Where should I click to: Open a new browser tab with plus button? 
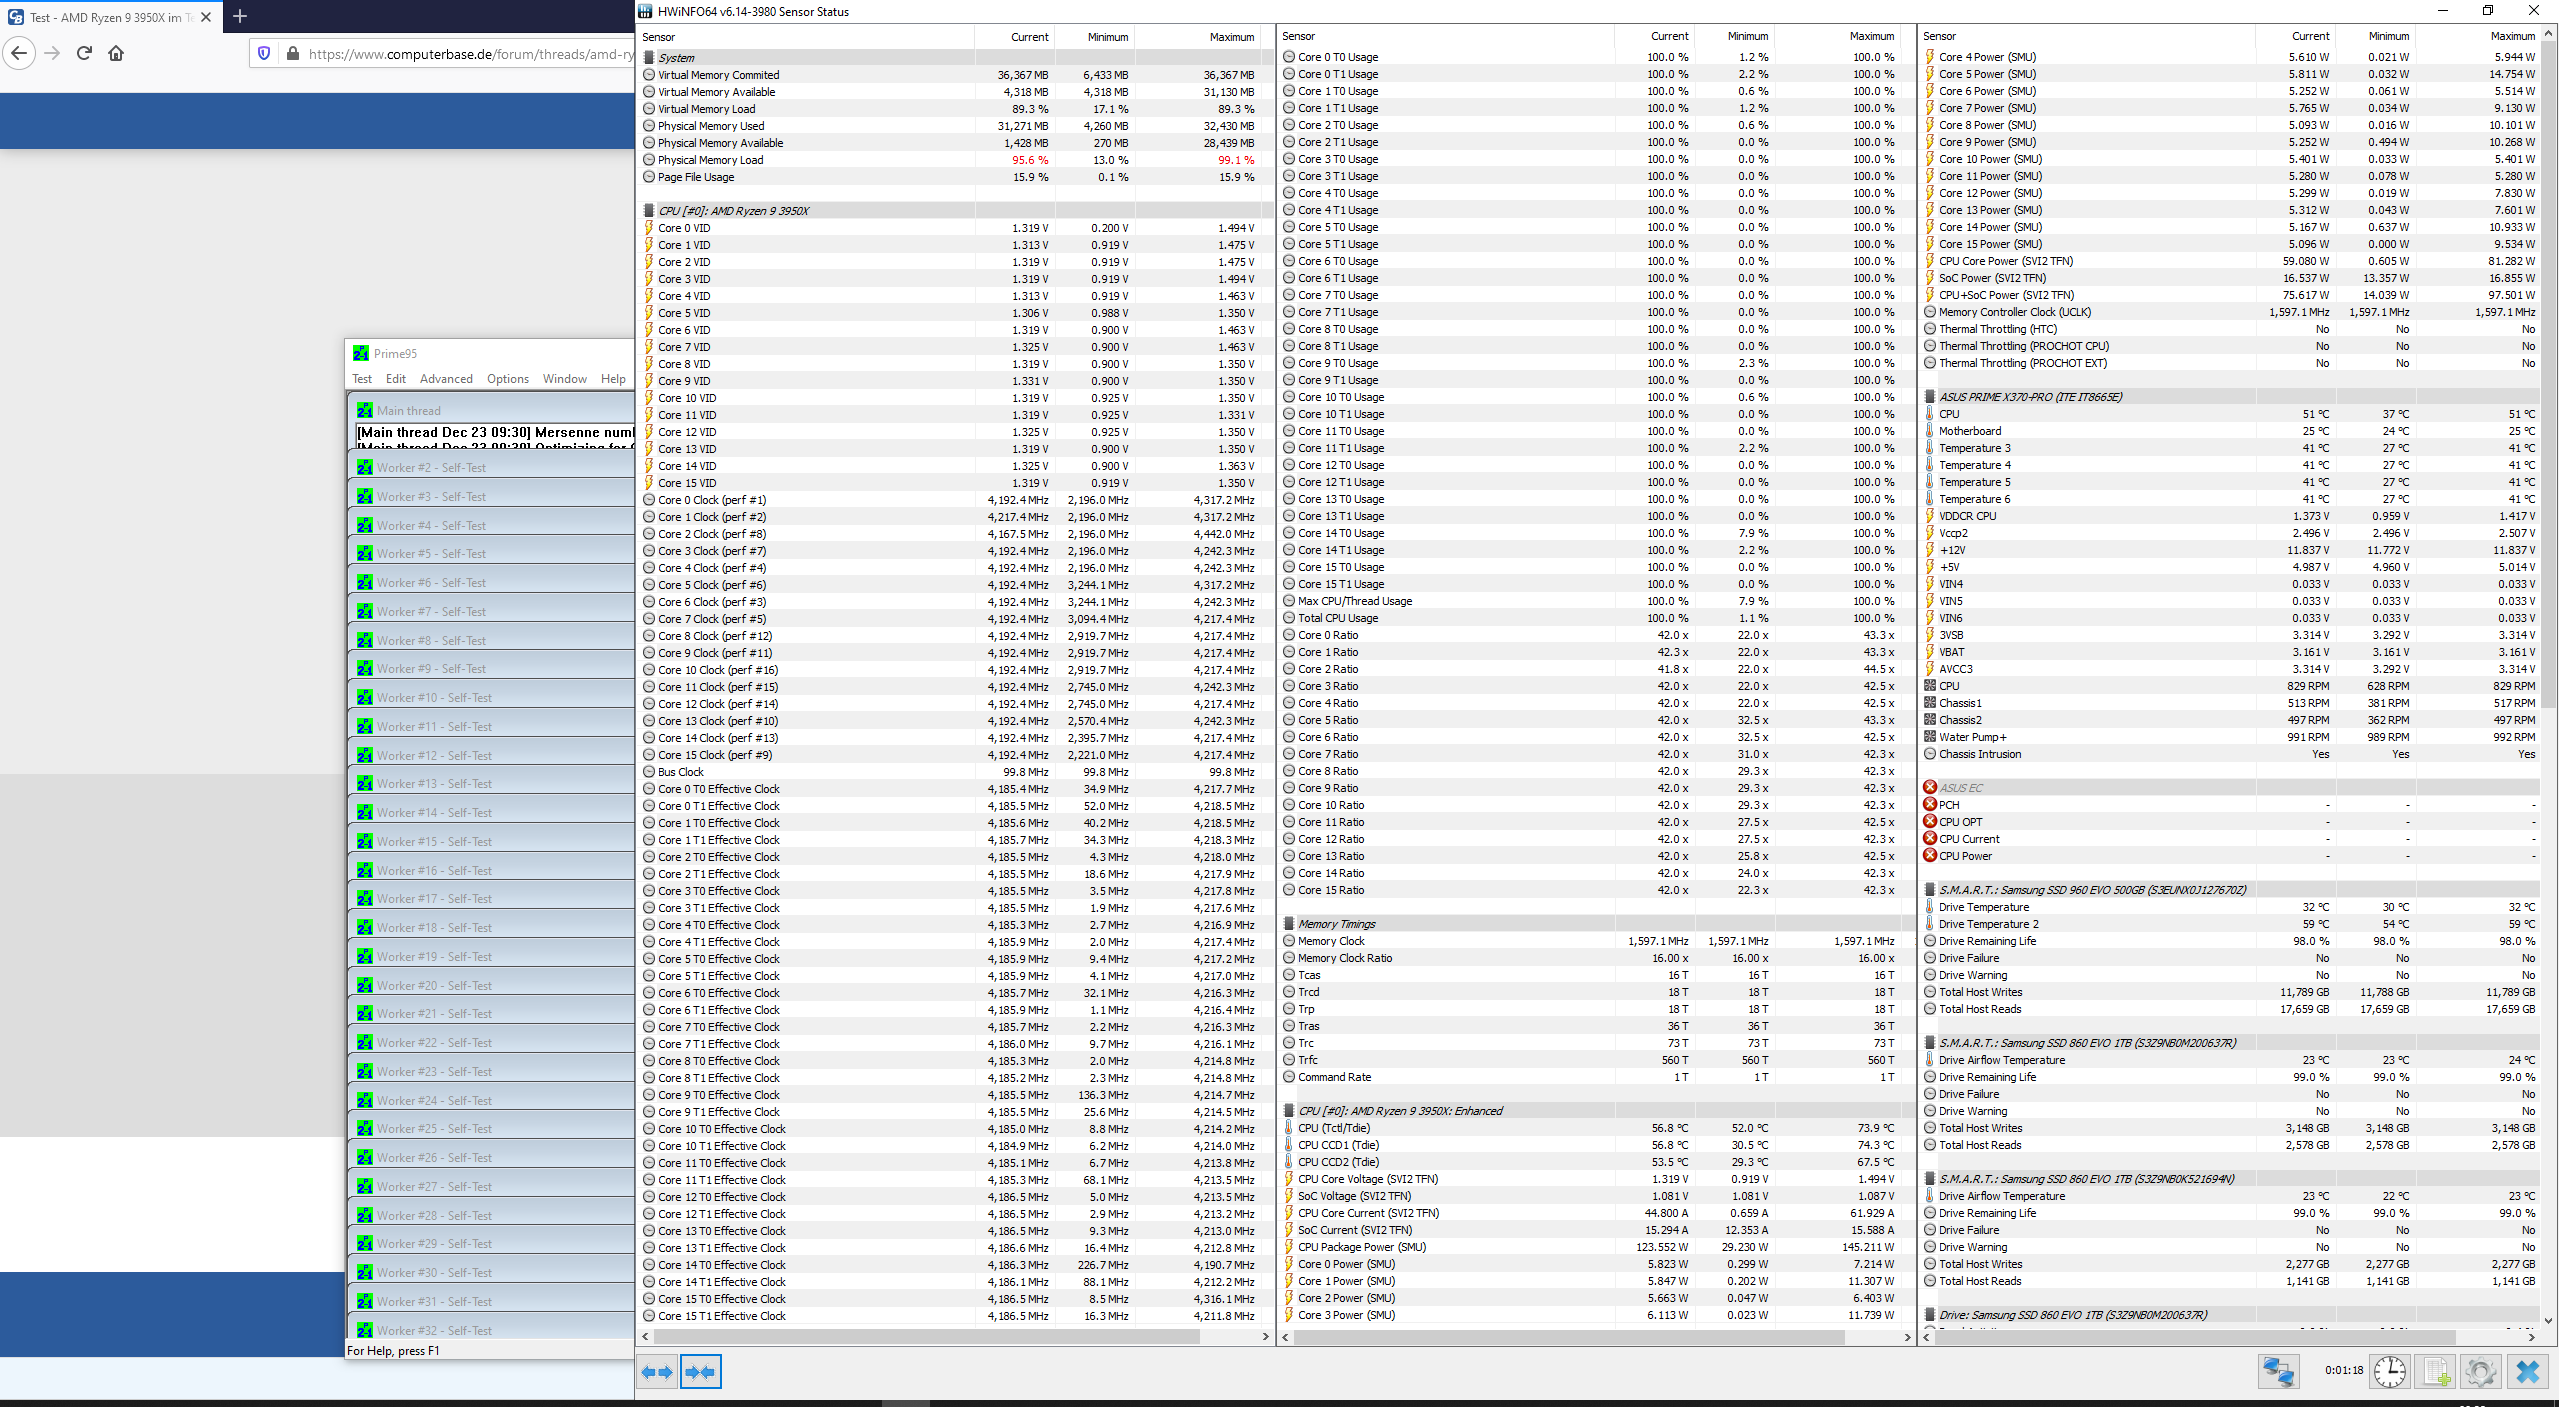240,16
